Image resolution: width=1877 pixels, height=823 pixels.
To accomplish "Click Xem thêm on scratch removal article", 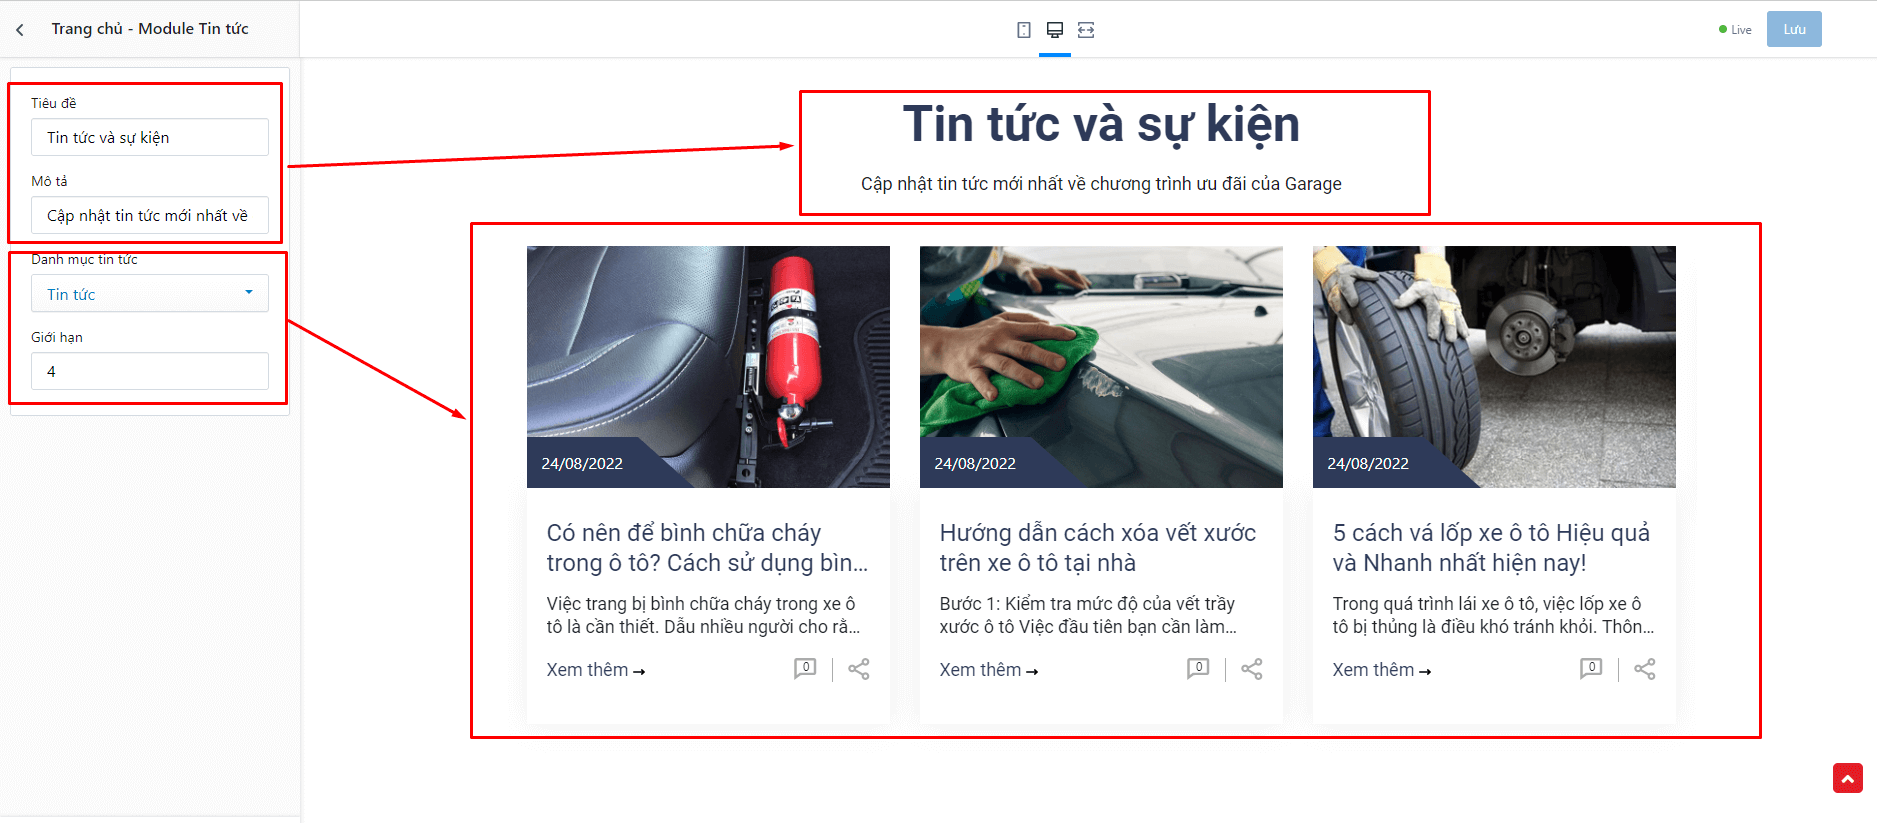I will 989,670.
